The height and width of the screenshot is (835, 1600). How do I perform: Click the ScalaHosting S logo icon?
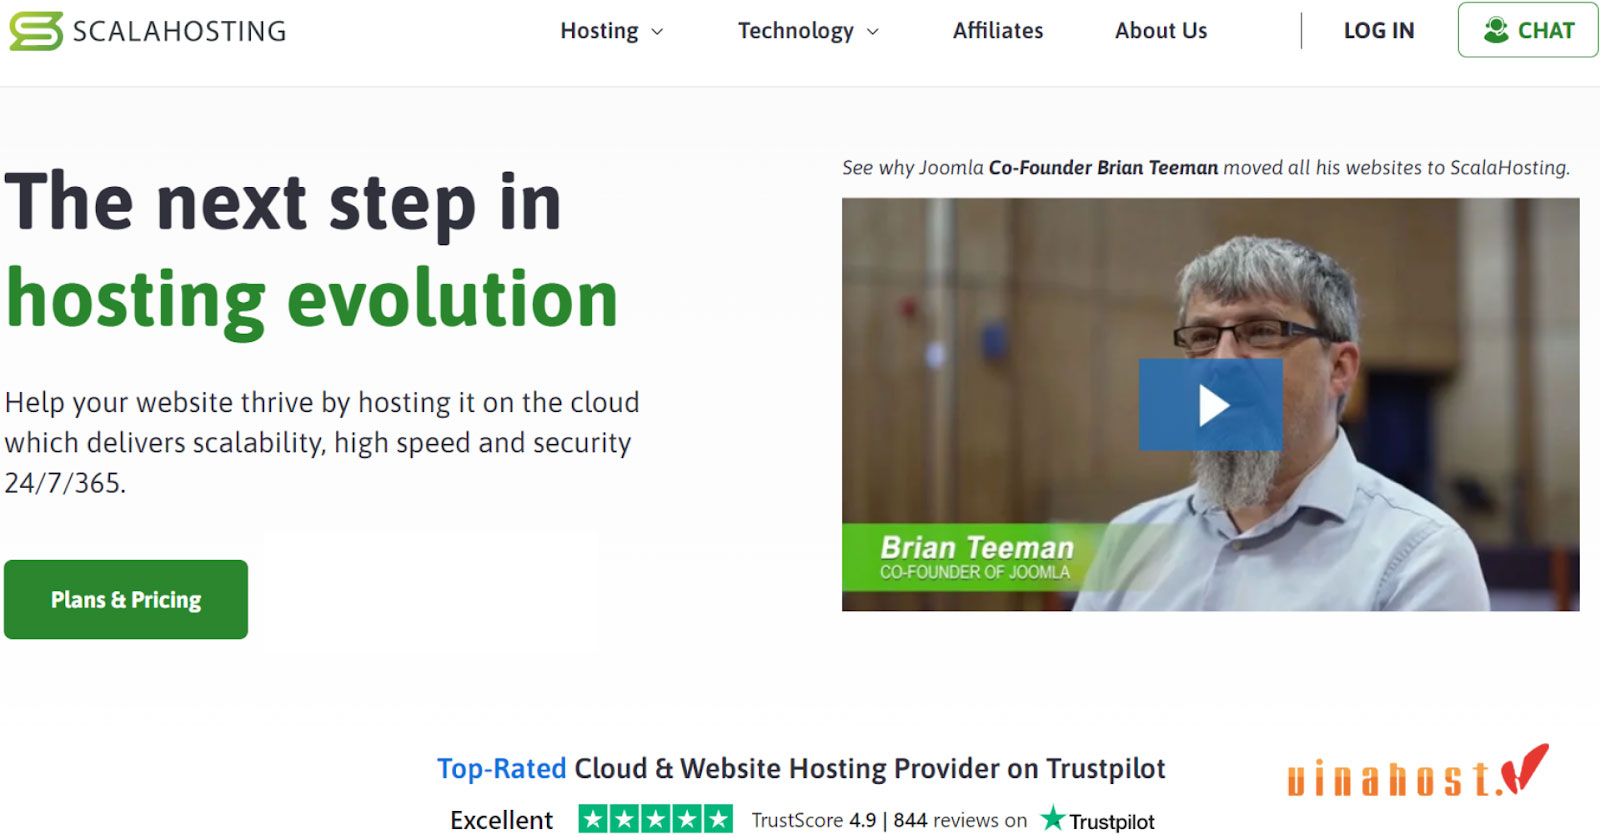coord(36,31)
